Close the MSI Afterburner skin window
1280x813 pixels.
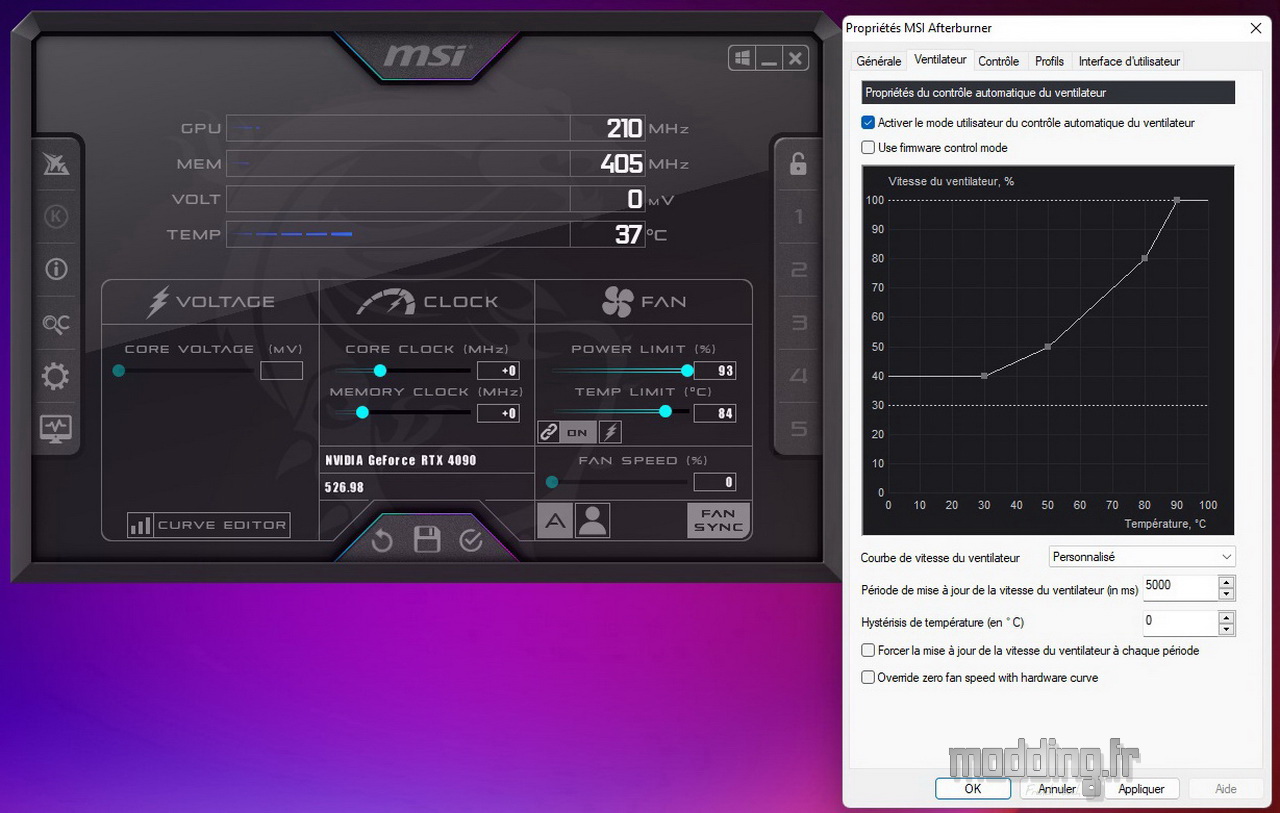[x=795, y=58]
